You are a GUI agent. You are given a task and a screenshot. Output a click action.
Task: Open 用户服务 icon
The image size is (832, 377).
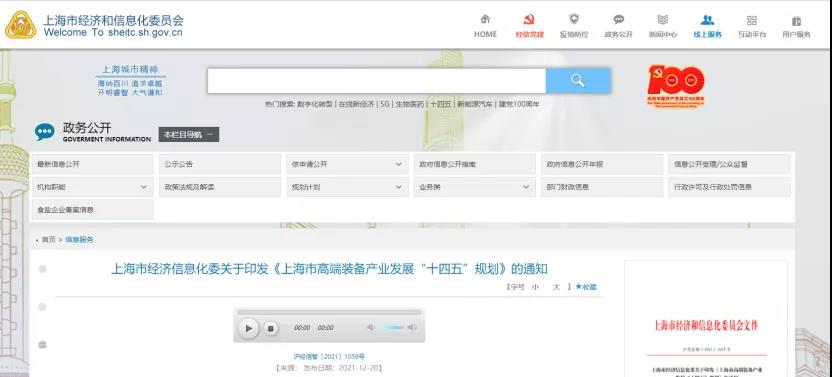[796, 21]
